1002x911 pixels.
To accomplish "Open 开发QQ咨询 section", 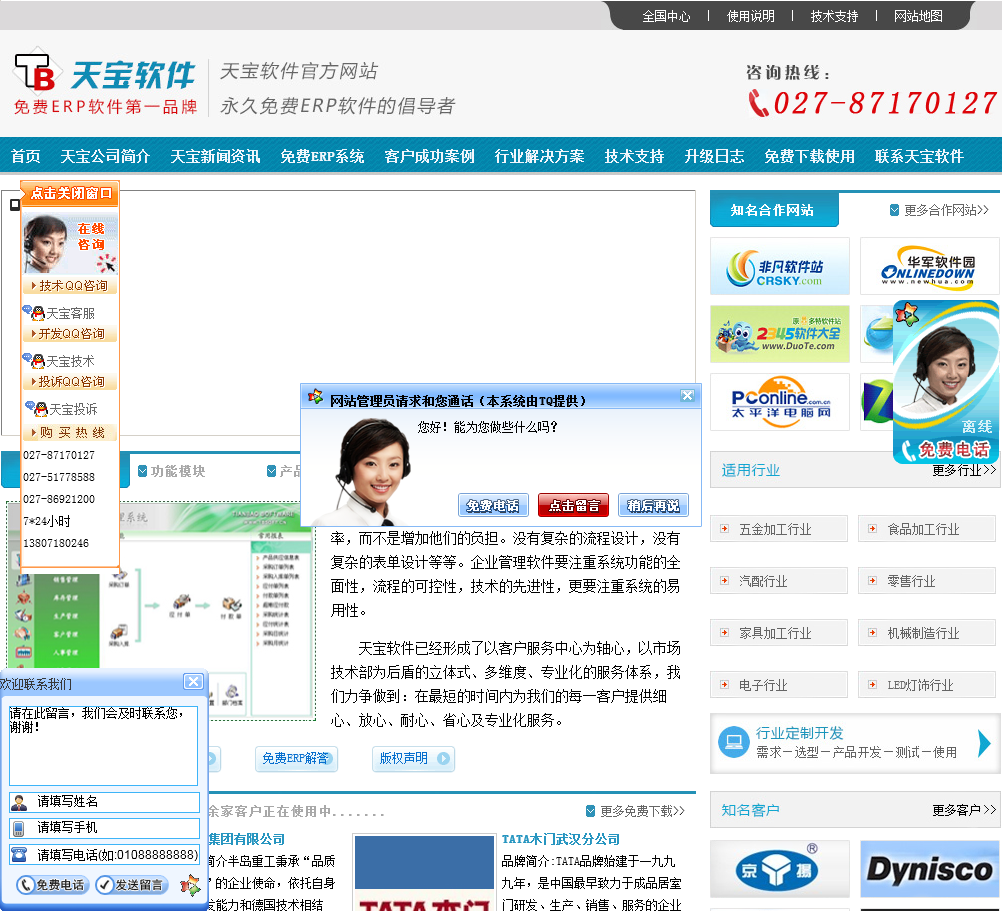I will pyautogui.click(x=70, y=333).
